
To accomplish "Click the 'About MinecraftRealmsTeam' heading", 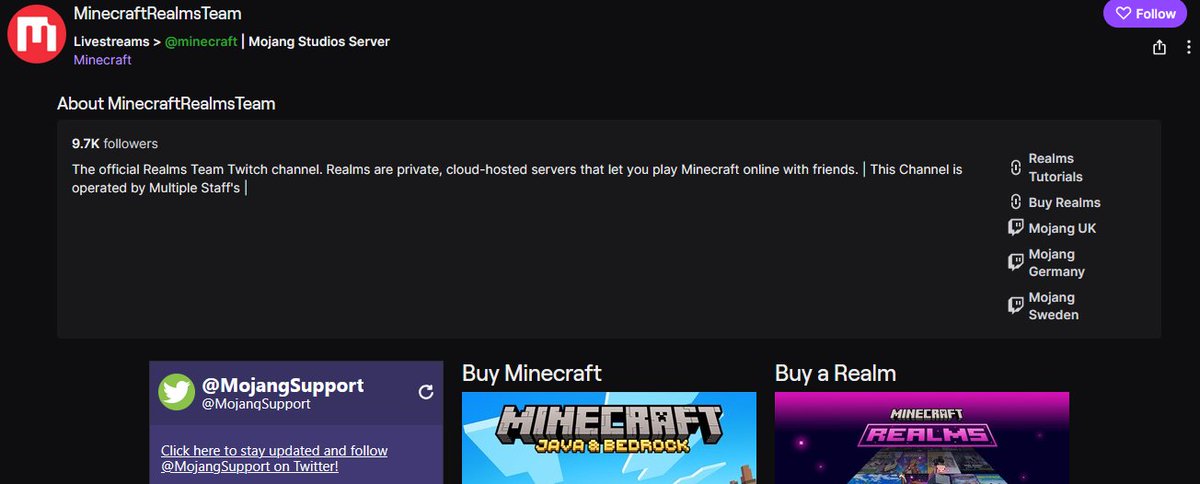I will pyautogui.click(x=166, y=104).
